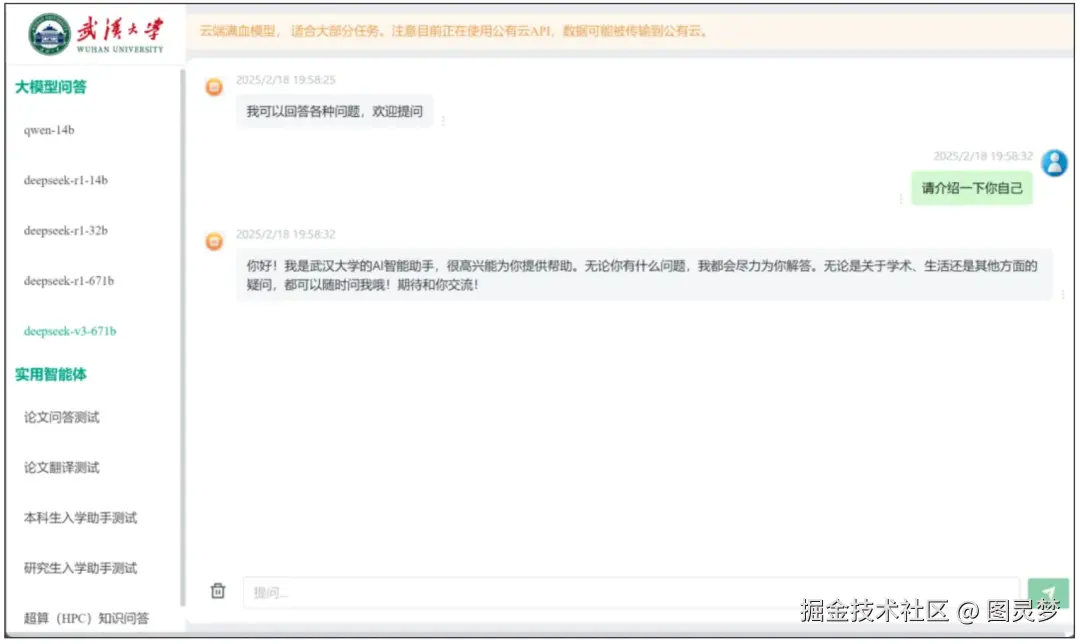
Task: Open the 本科生入学助手测试 agent
Action: [x=78, y=518]
